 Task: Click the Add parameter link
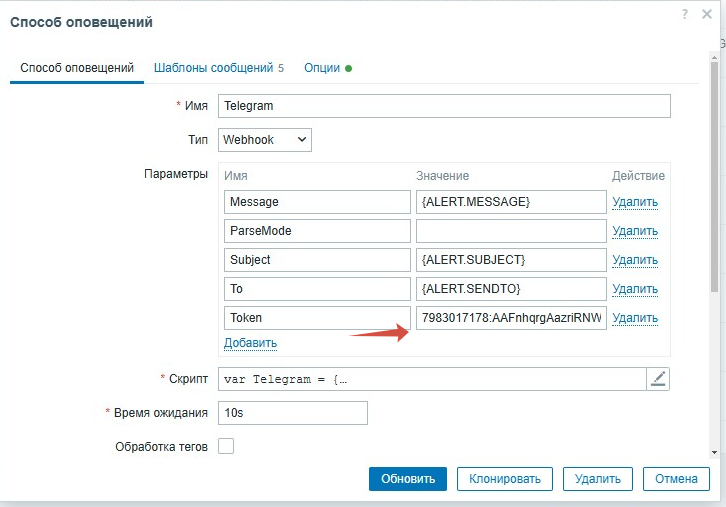click(250, 343)
